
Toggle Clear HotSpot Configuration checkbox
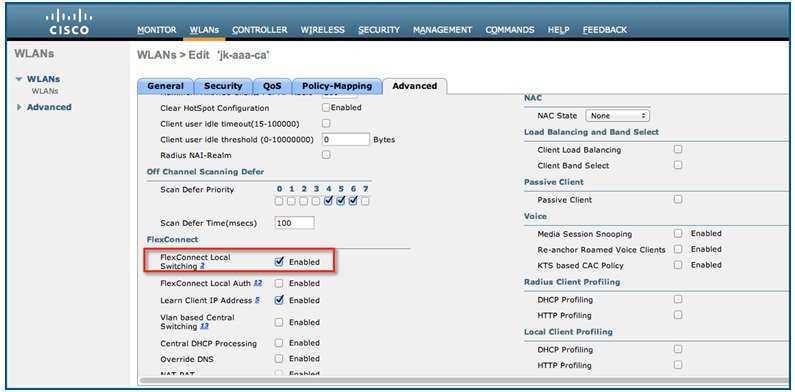click(x=326, y=108)
